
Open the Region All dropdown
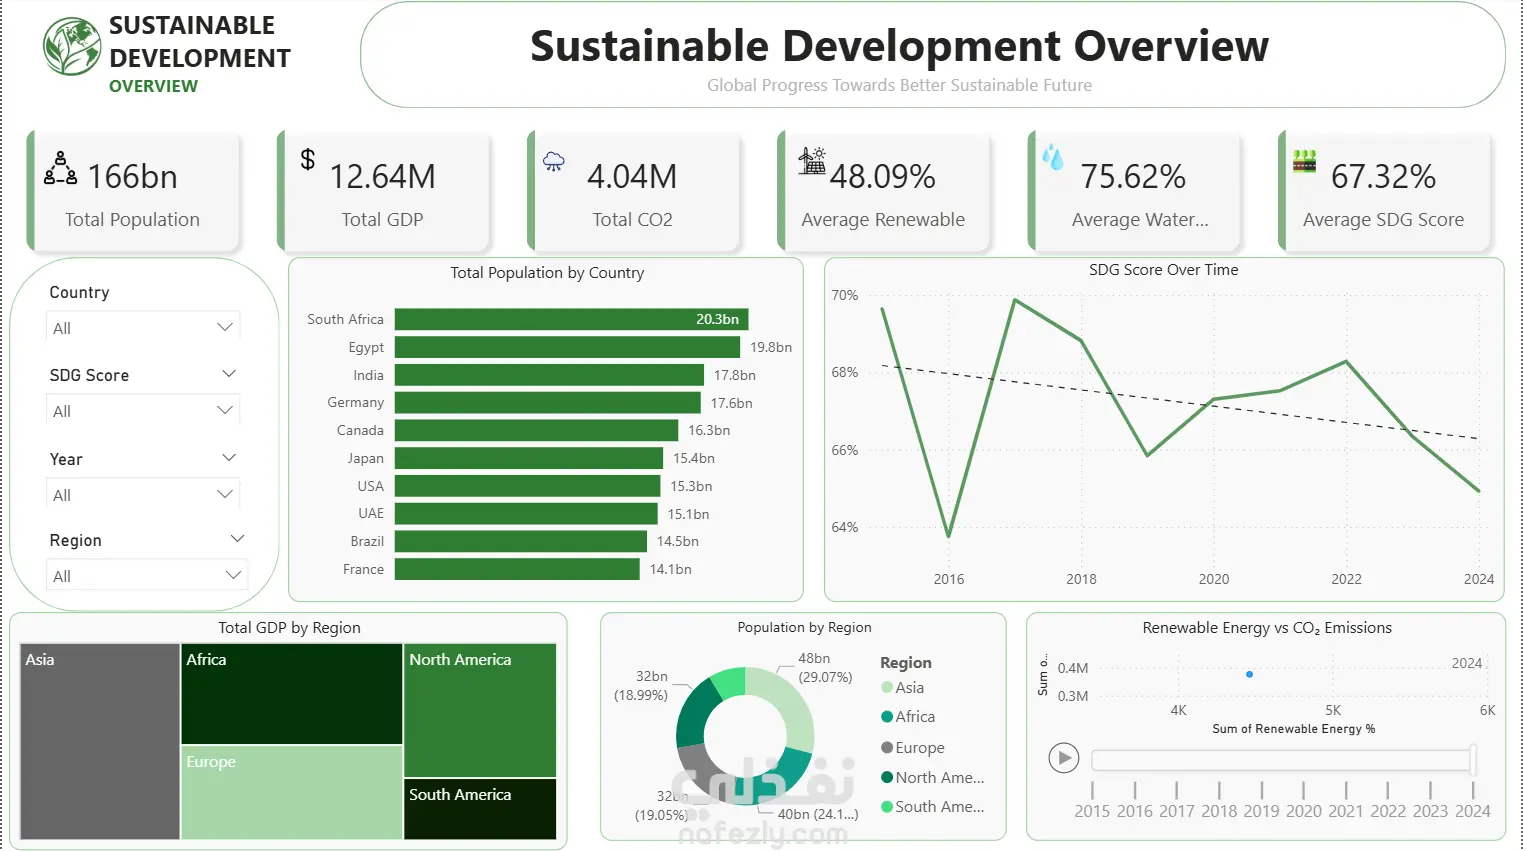pyautogui.click(x=148, y=576)
